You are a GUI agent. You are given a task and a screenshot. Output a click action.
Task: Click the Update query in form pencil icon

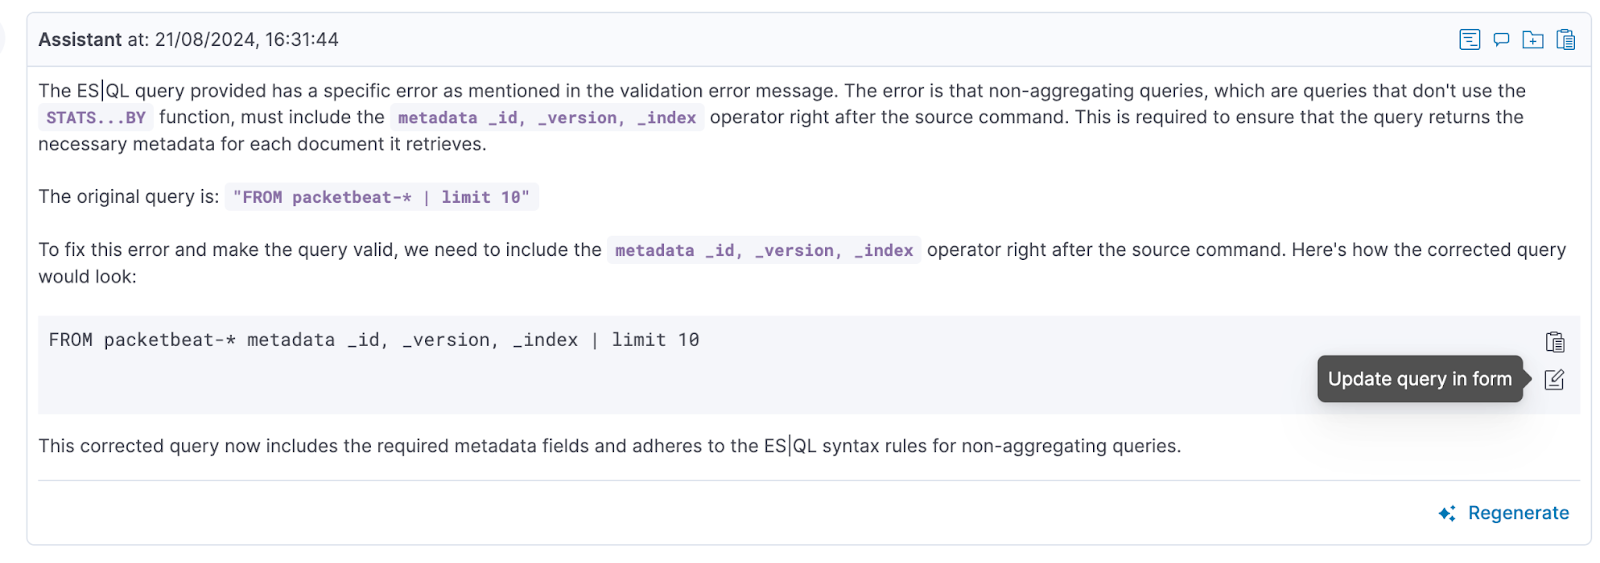pos(1554,379)
